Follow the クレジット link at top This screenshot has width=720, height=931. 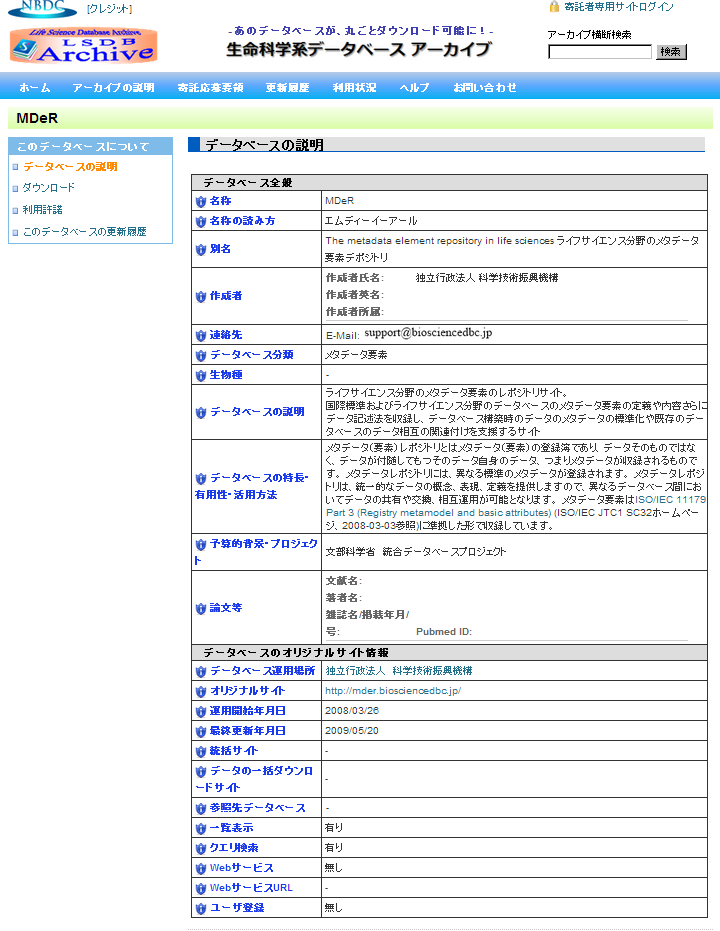[109, 9]
